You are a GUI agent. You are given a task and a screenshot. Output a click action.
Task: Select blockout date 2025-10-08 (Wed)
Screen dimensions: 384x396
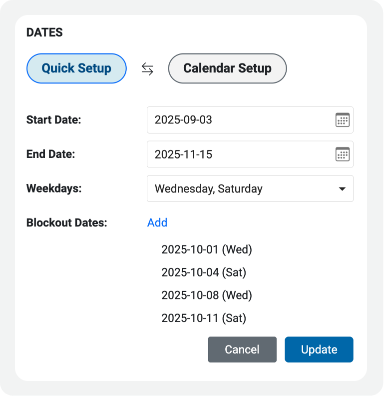207,295
